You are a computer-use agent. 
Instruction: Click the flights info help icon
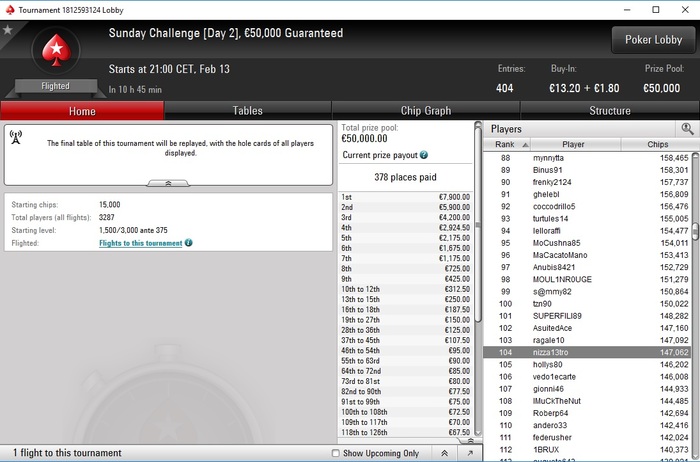pos(188,243)
